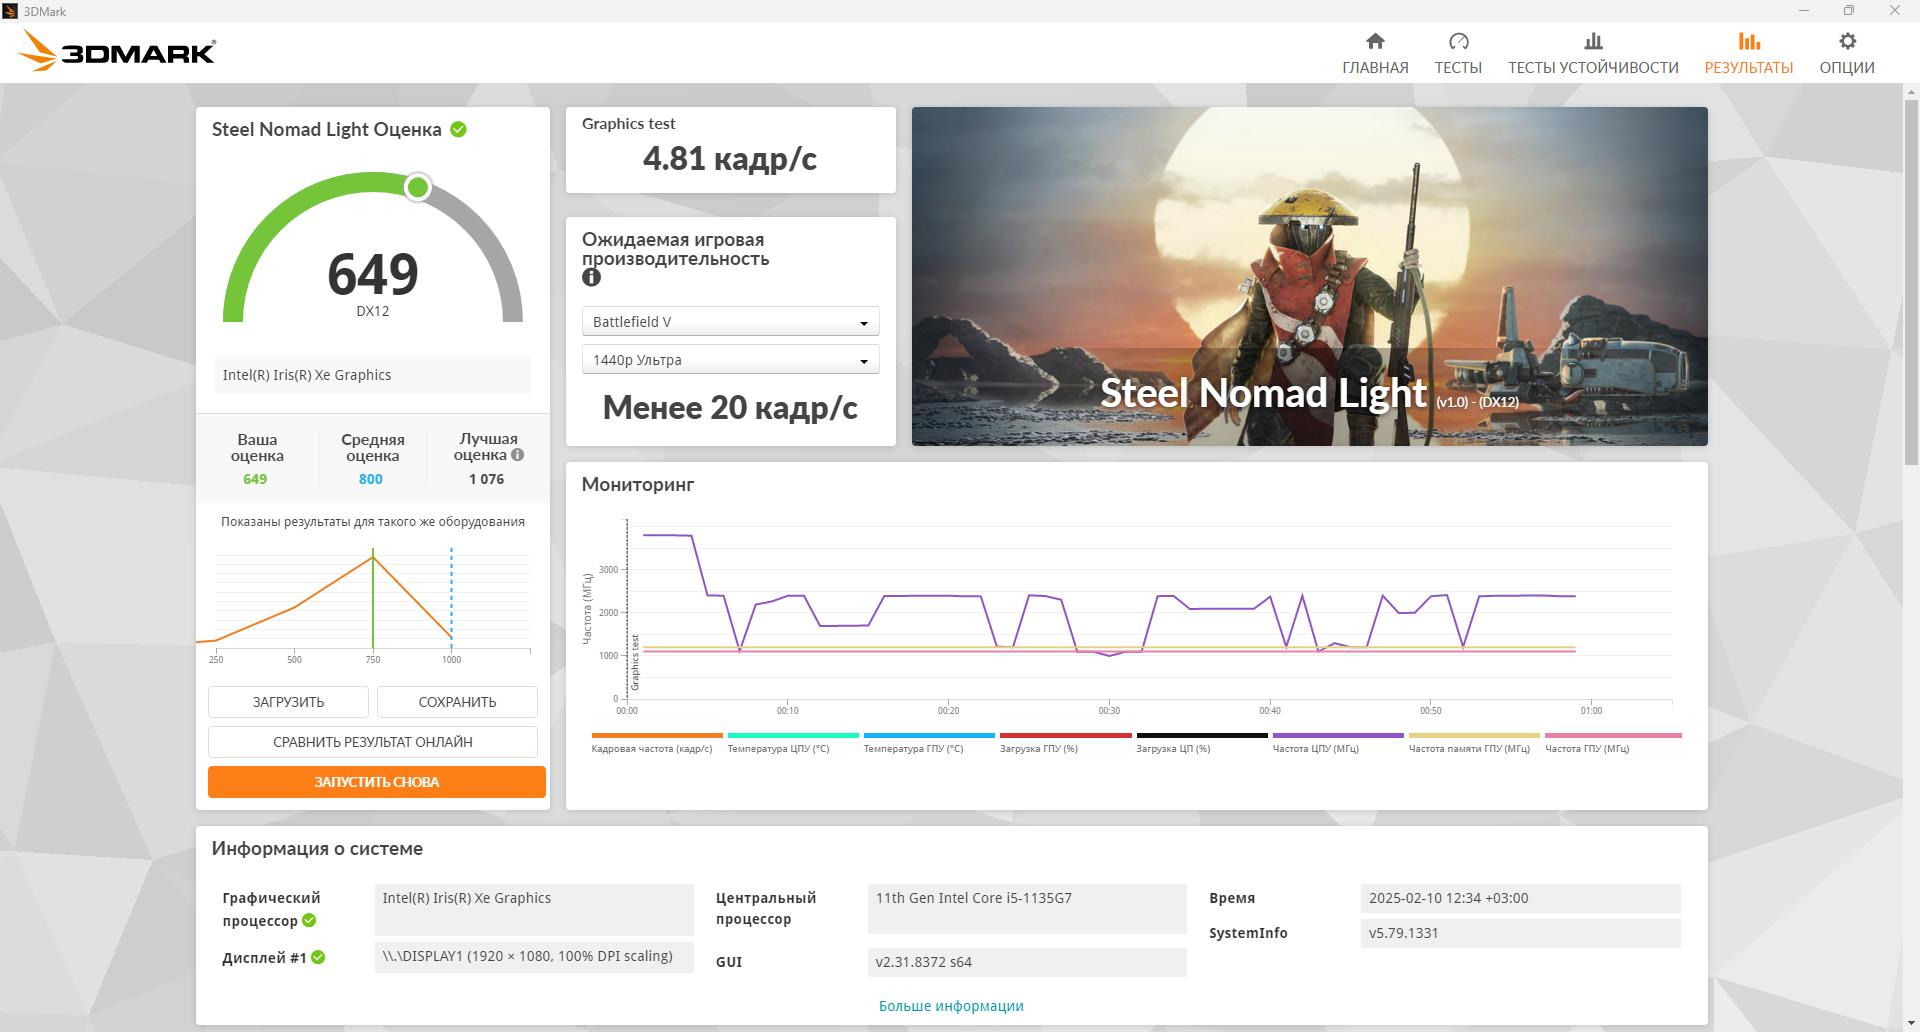This screenshot has height=1032, width=1920.
Task: Click green checkmark next to Steel Nomad Light Оценка
Action: point(458,129)
